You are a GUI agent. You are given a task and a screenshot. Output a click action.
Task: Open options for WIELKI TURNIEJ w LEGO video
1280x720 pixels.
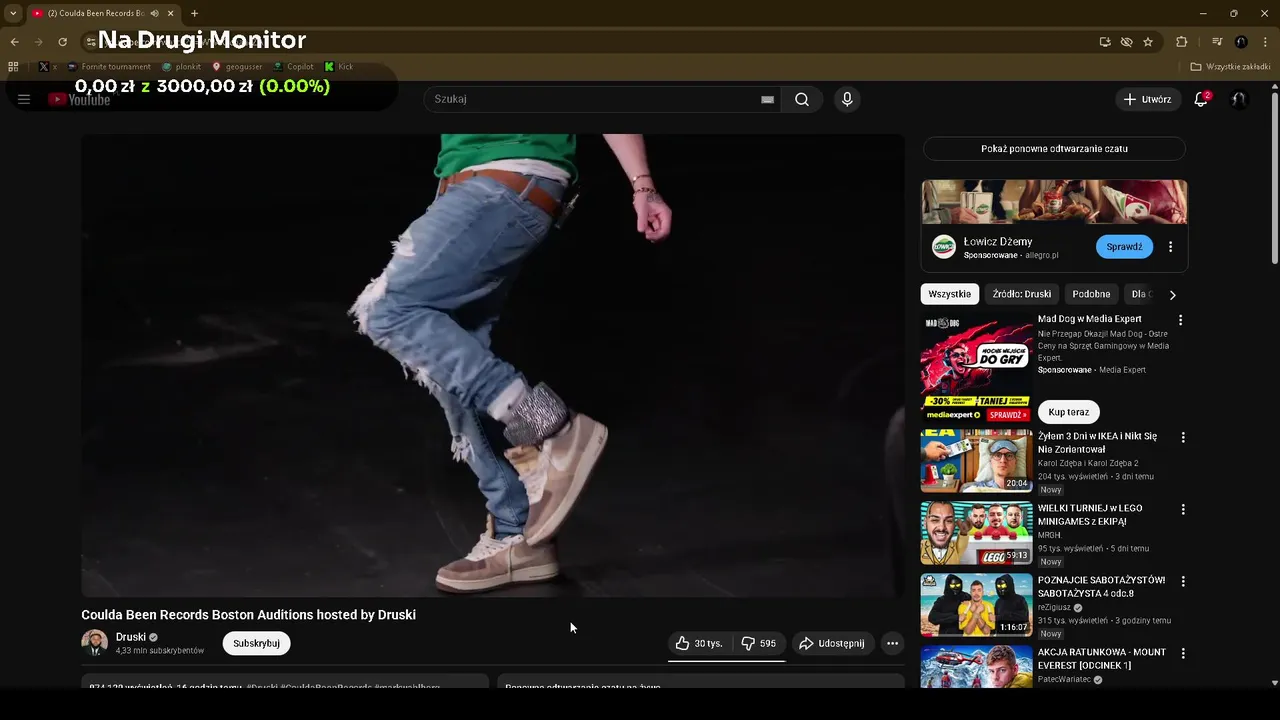(1183, 509)
